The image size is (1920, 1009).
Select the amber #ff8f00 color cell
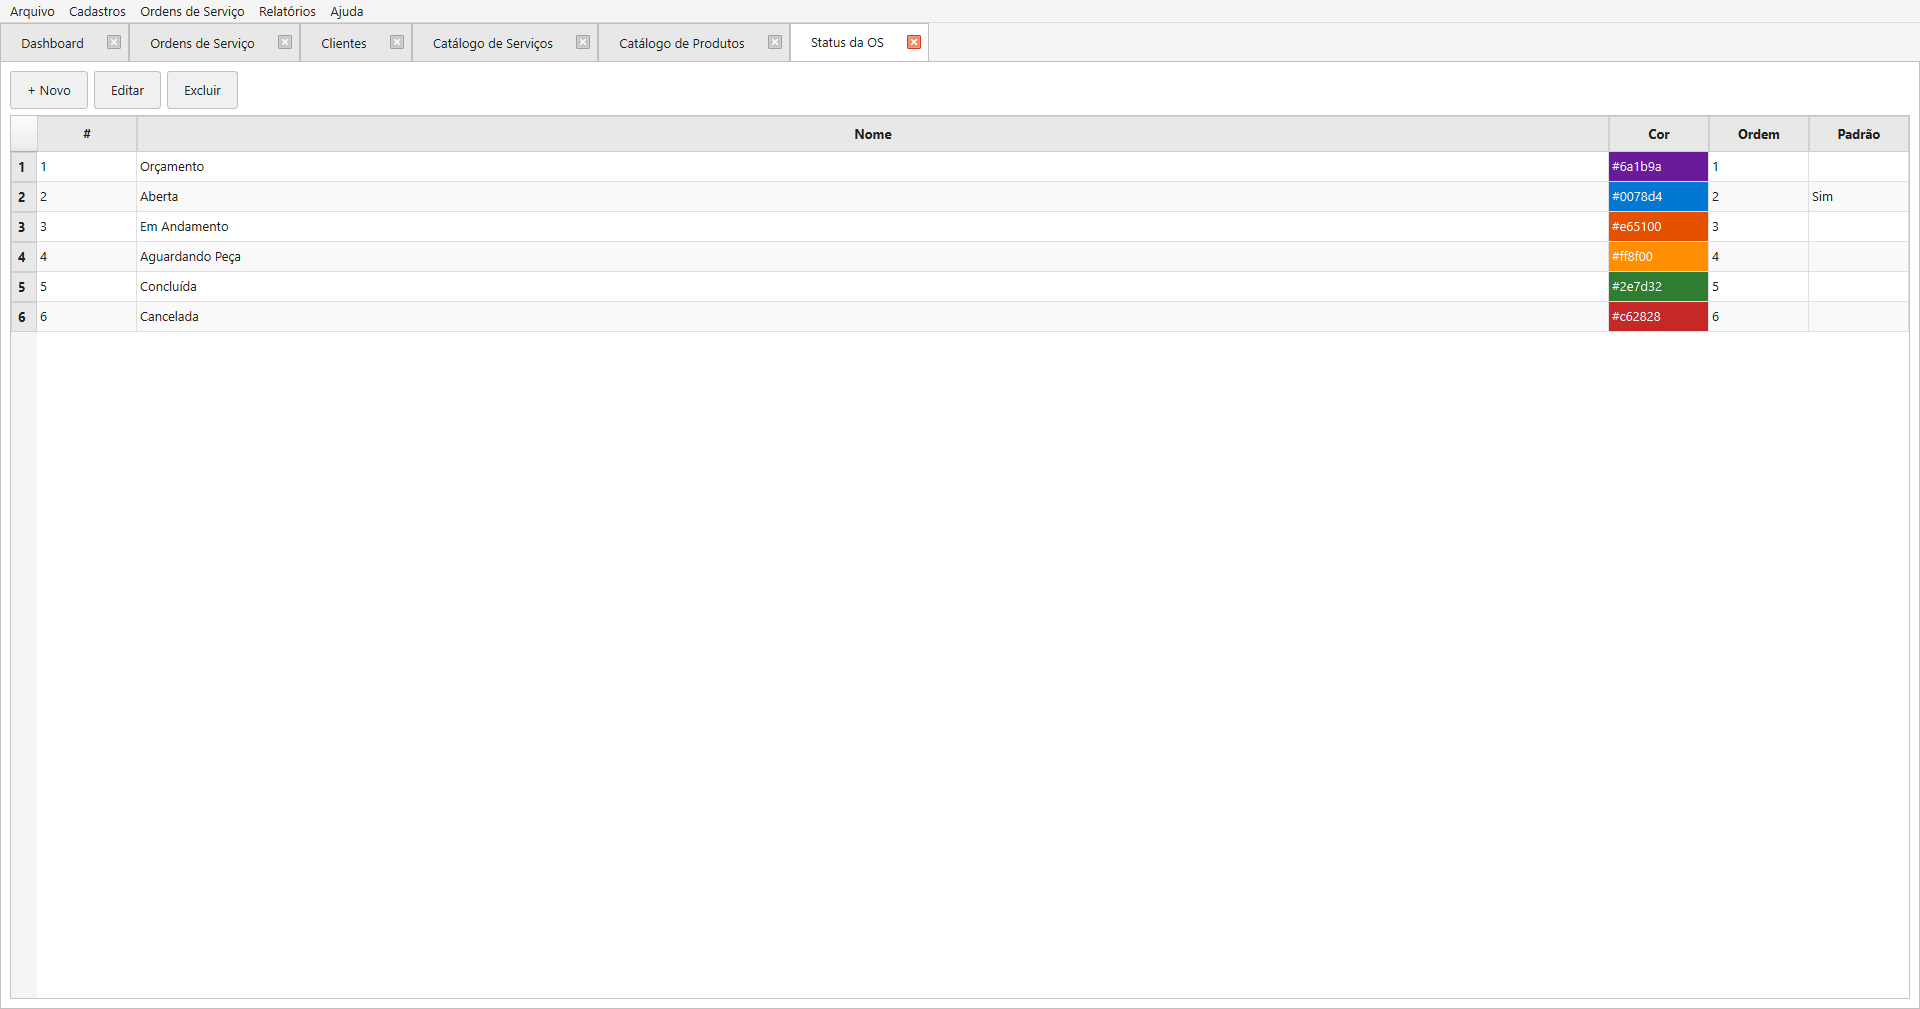click(x=1658, y=257)
